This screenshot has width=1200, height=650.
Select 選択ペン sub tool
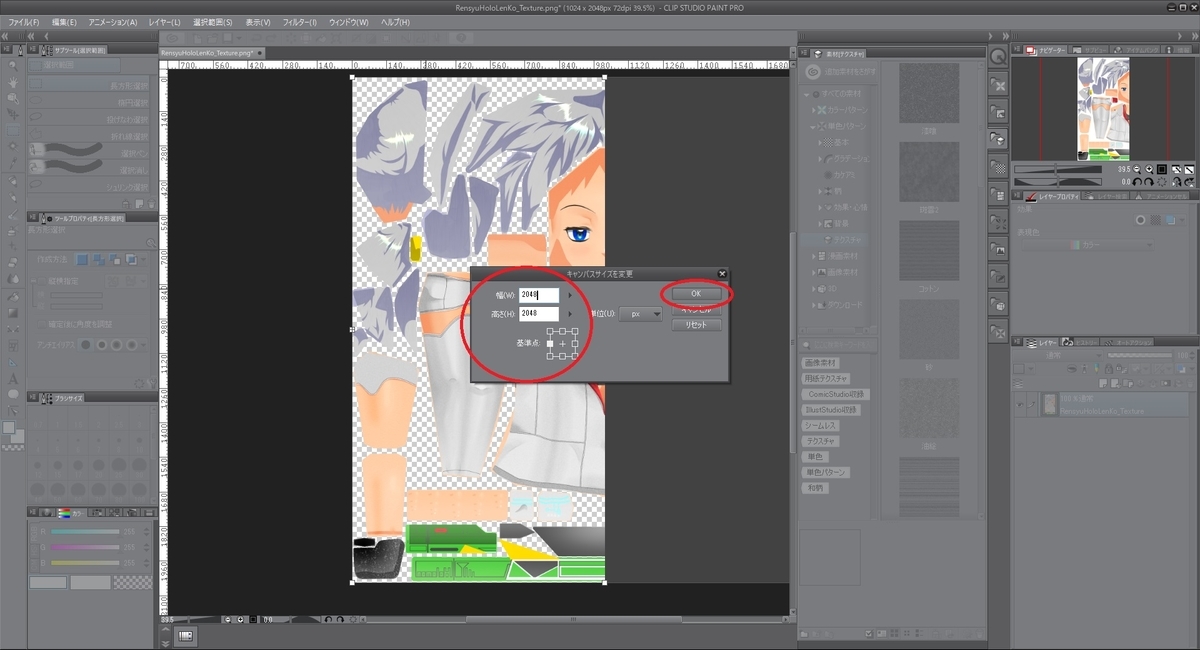tap(90, 153)
